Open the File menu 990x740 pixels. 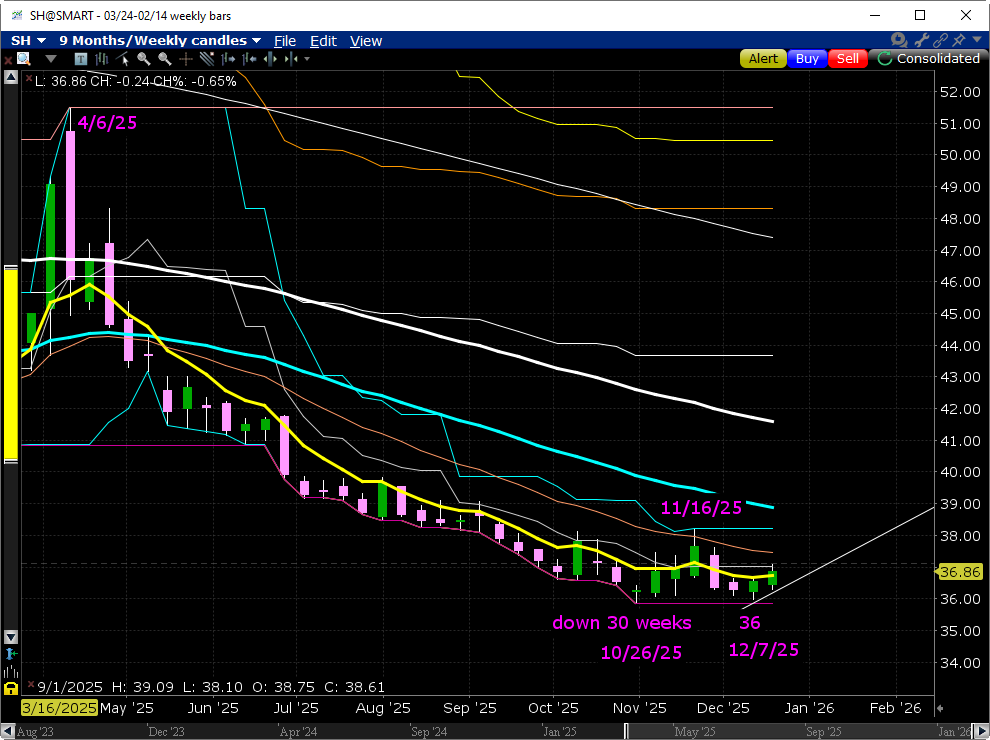click(285, 41)
